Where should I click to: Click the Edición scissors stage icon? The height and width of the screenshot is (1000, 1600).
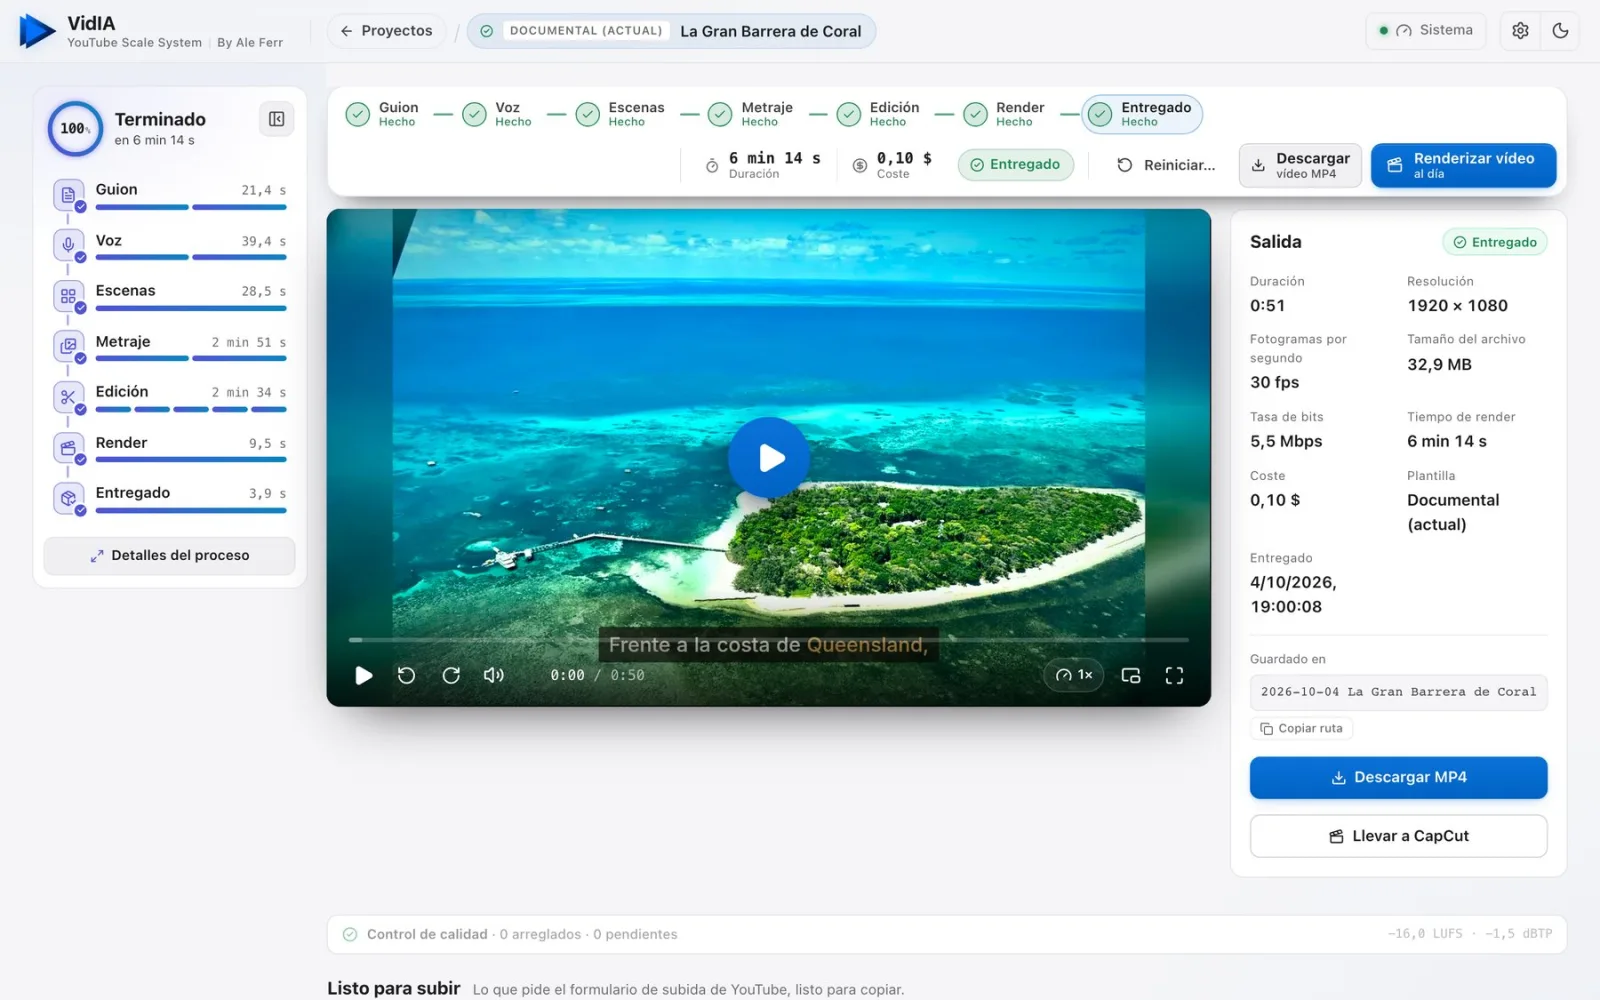click(x=68, y=397)
